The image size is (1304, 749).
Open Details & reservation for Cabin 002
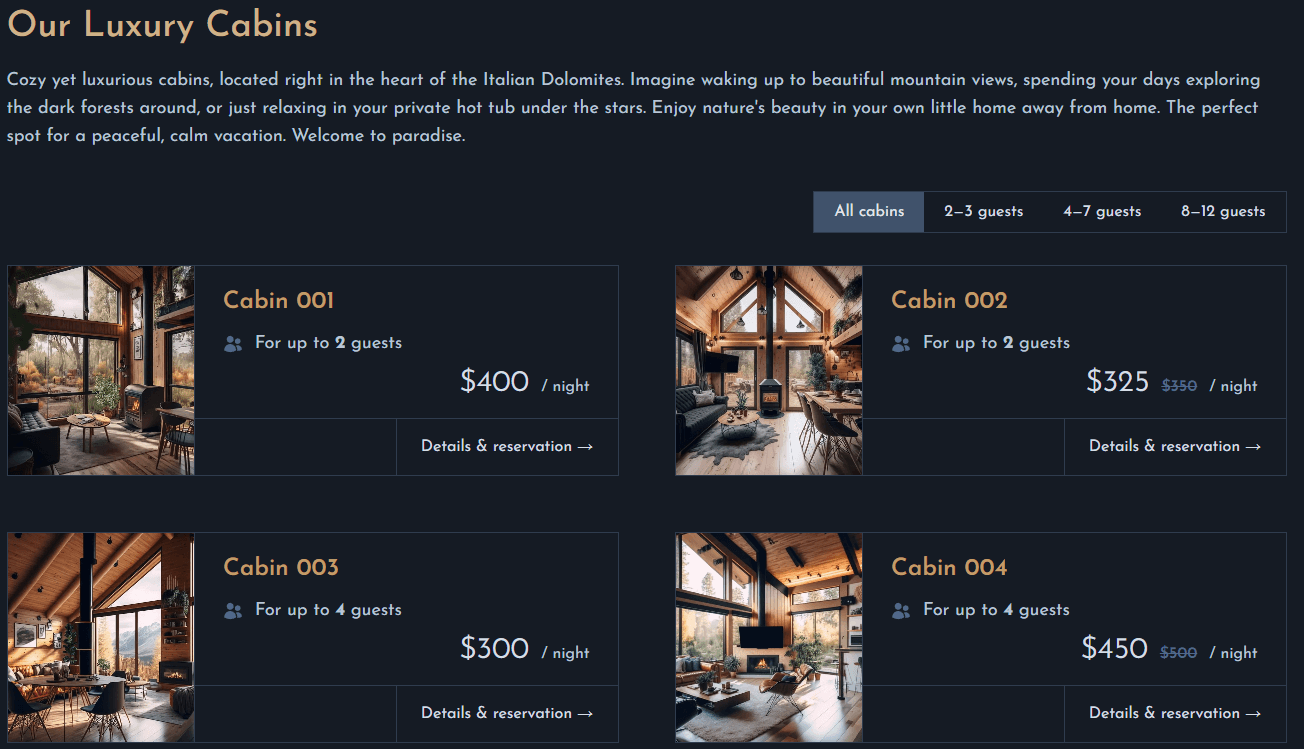click(x=1175, y=447)
